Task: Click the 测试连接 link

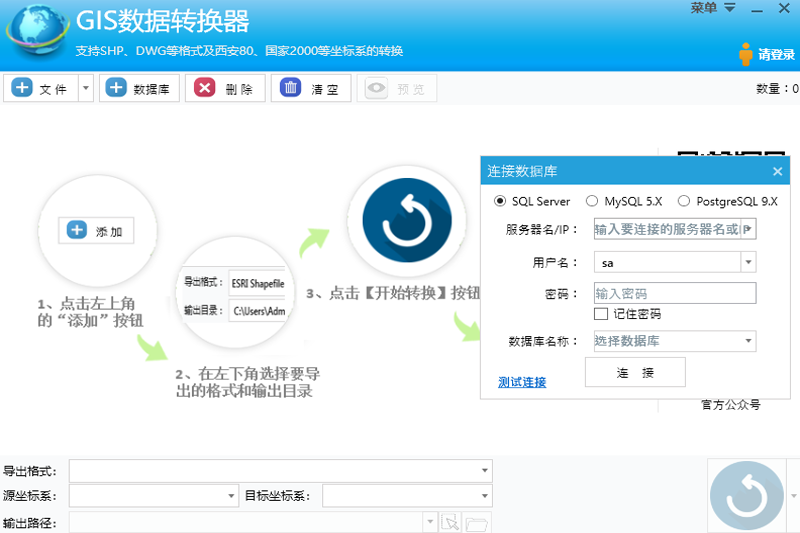Action: point(522,382)
